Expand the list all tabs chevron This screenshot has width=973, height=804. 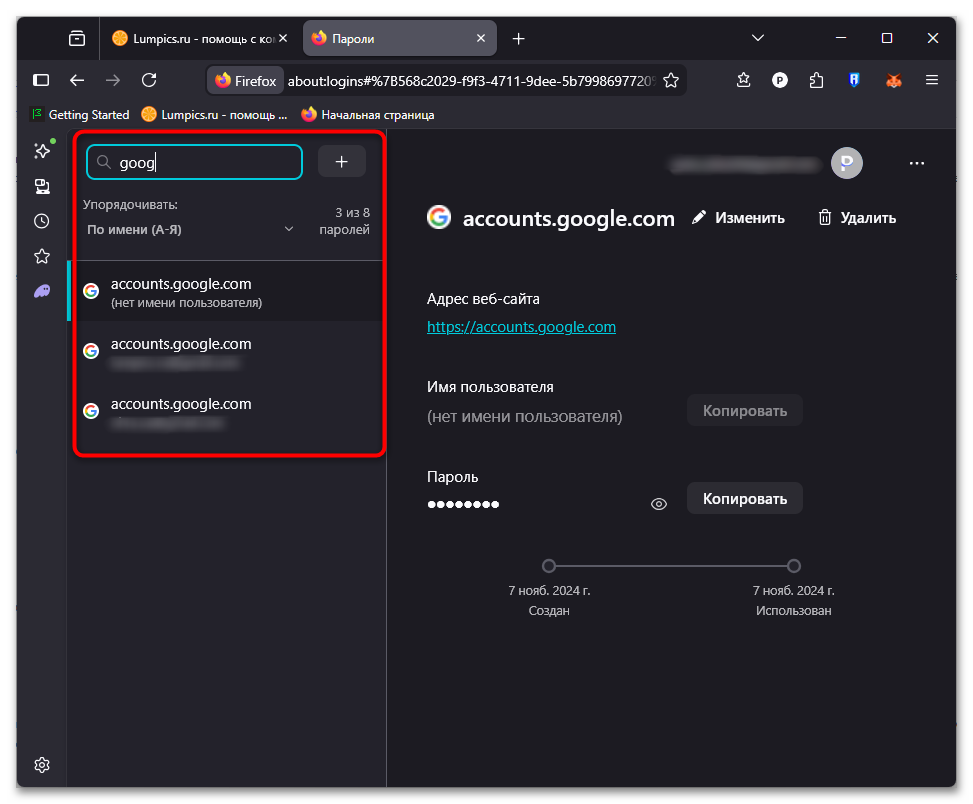click(758, 38)
